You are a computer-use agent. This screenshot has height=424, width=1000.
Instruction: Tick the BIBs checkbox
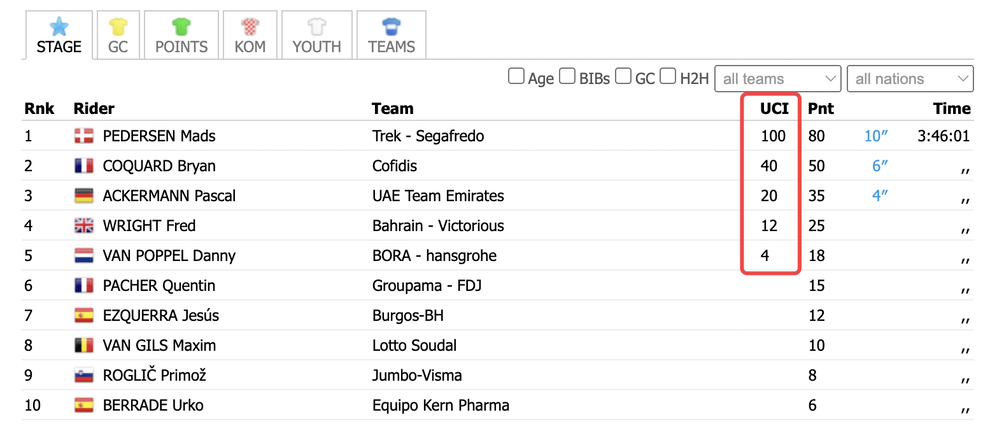pos(567,77)
